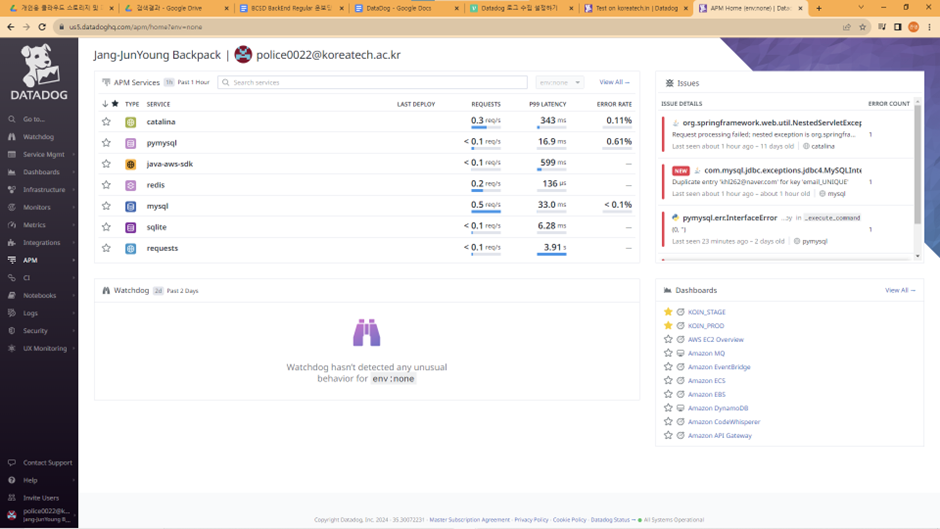
Task: Click the requests service type icon
Action: pyautogui.click(x=130, y=248)
